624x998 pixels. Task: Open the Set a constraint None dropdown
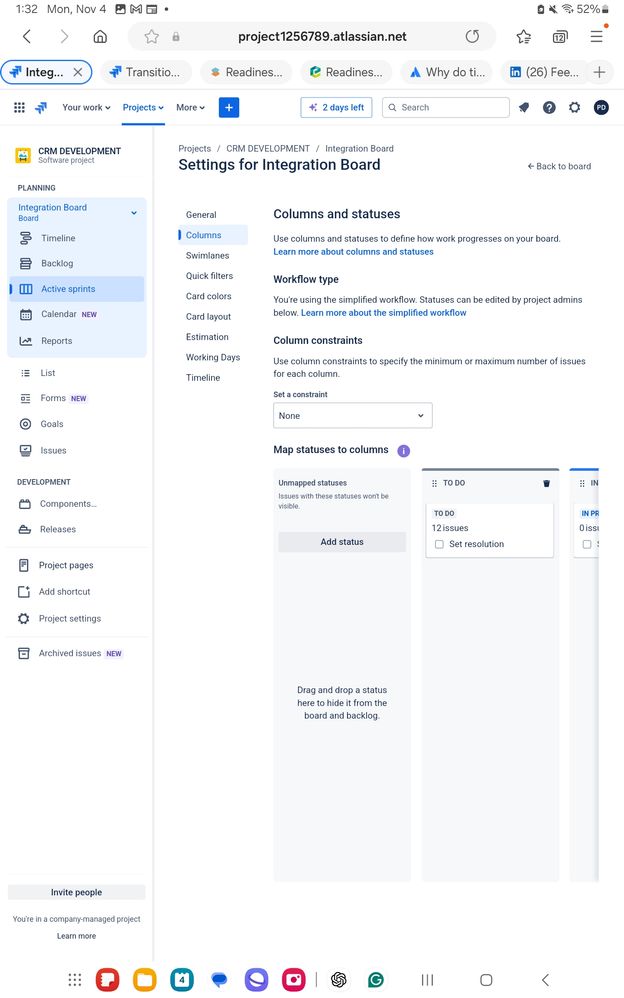point(353,416)
